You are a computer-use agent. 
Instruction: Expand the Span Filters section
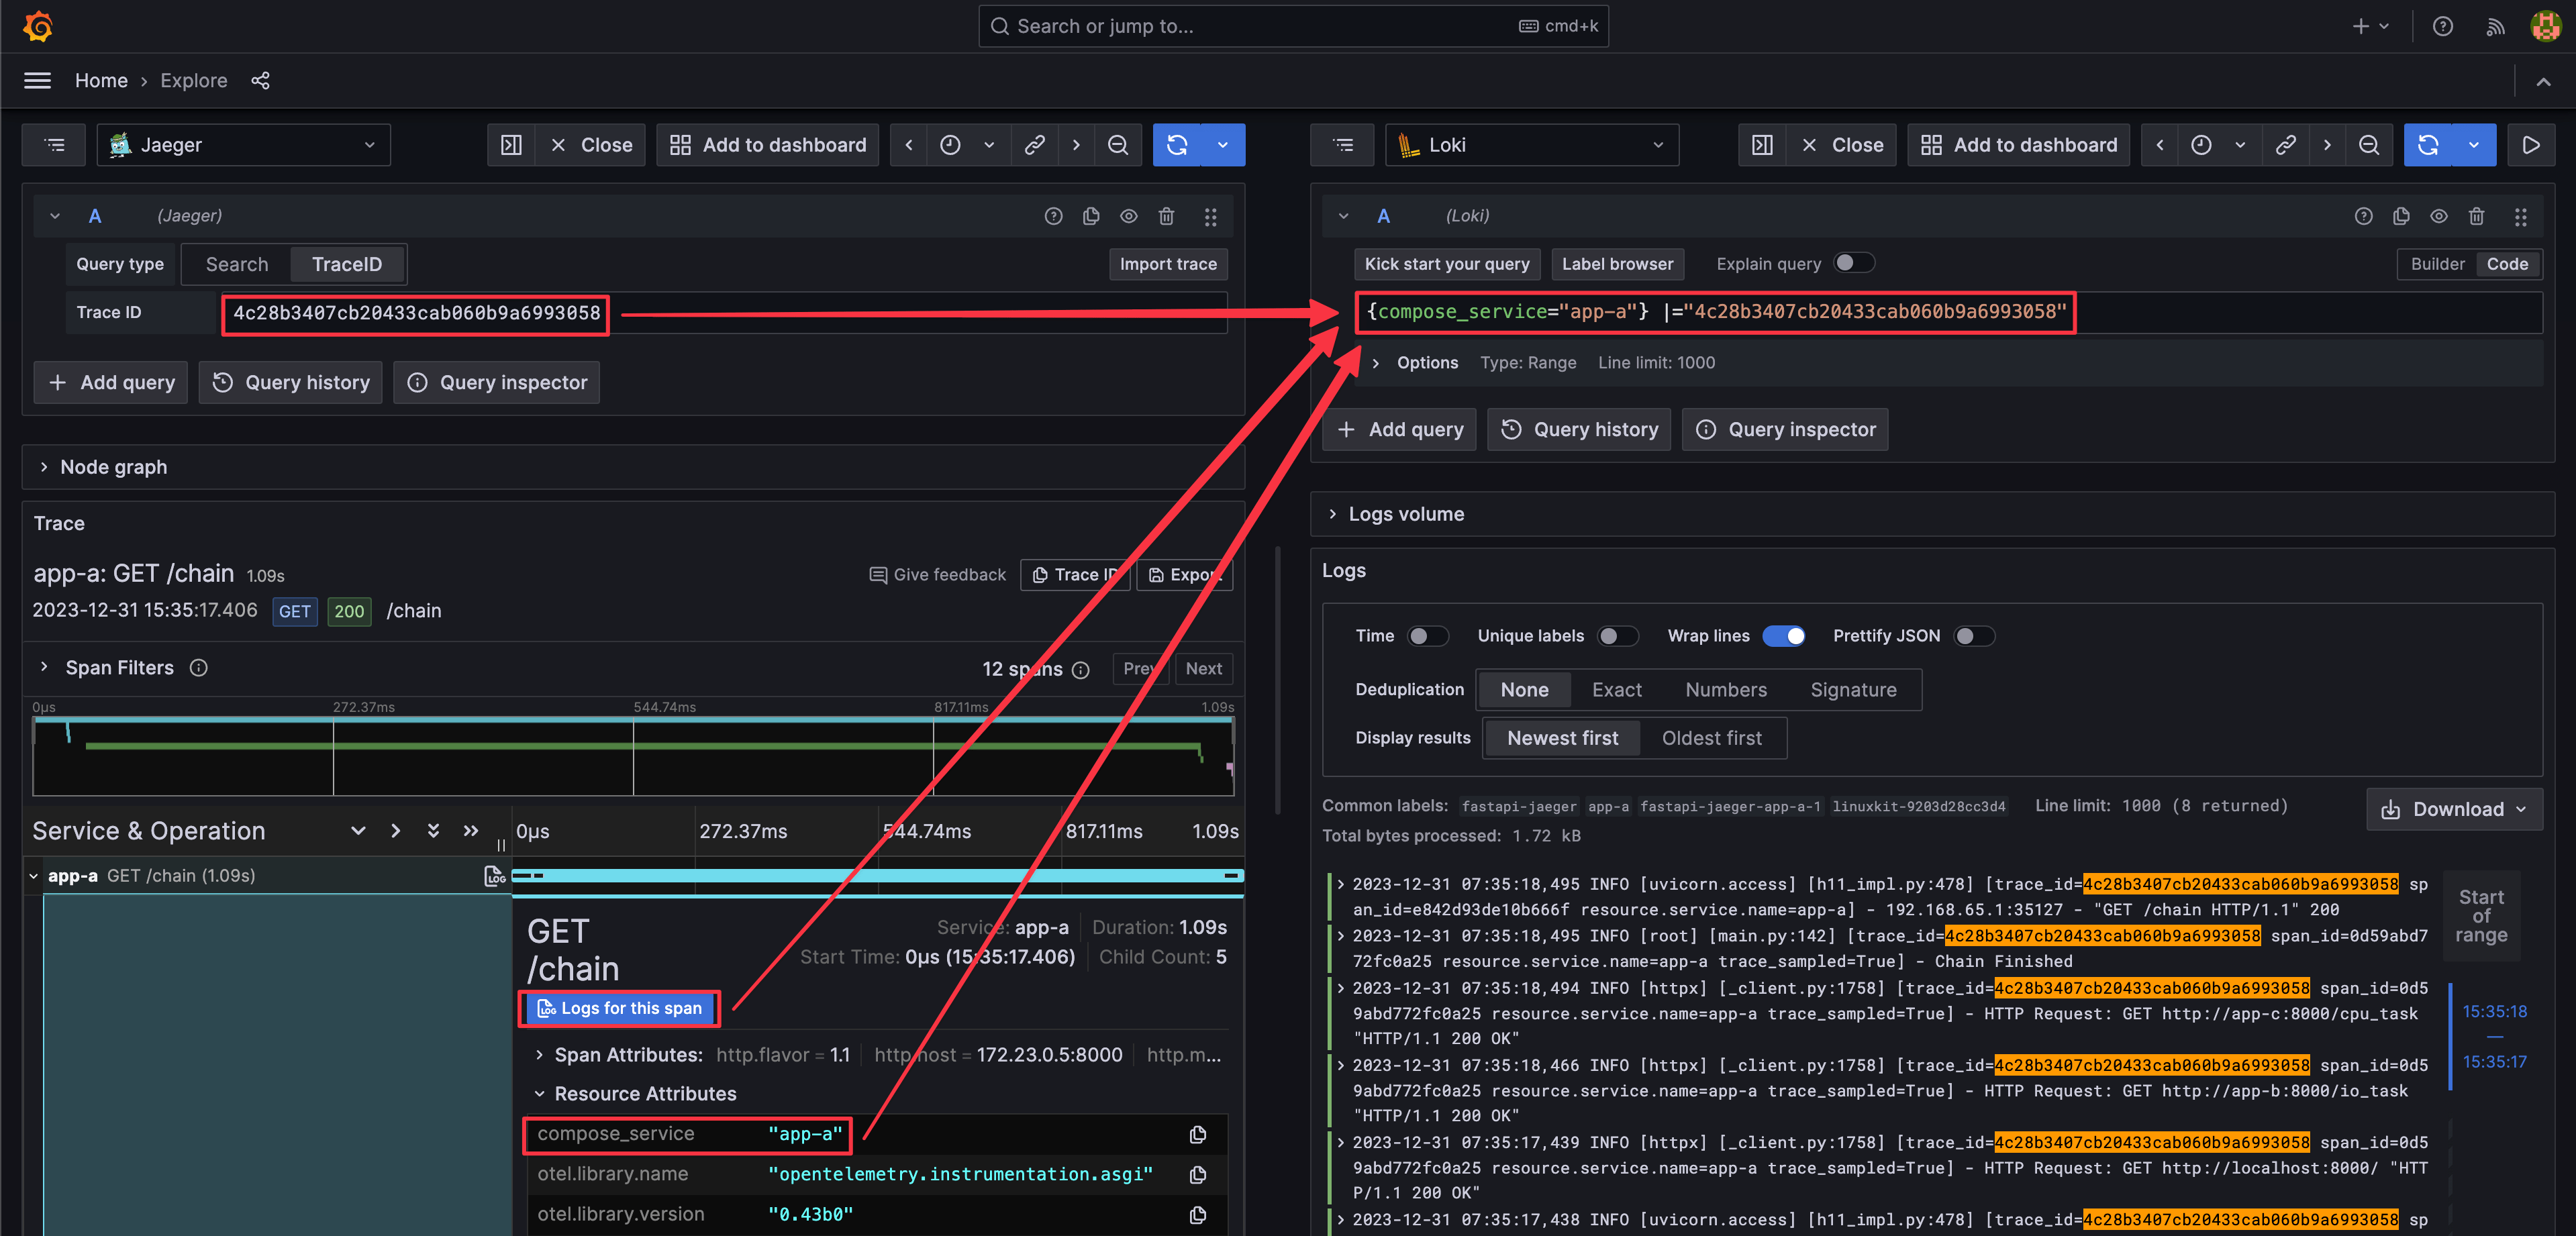44,668
